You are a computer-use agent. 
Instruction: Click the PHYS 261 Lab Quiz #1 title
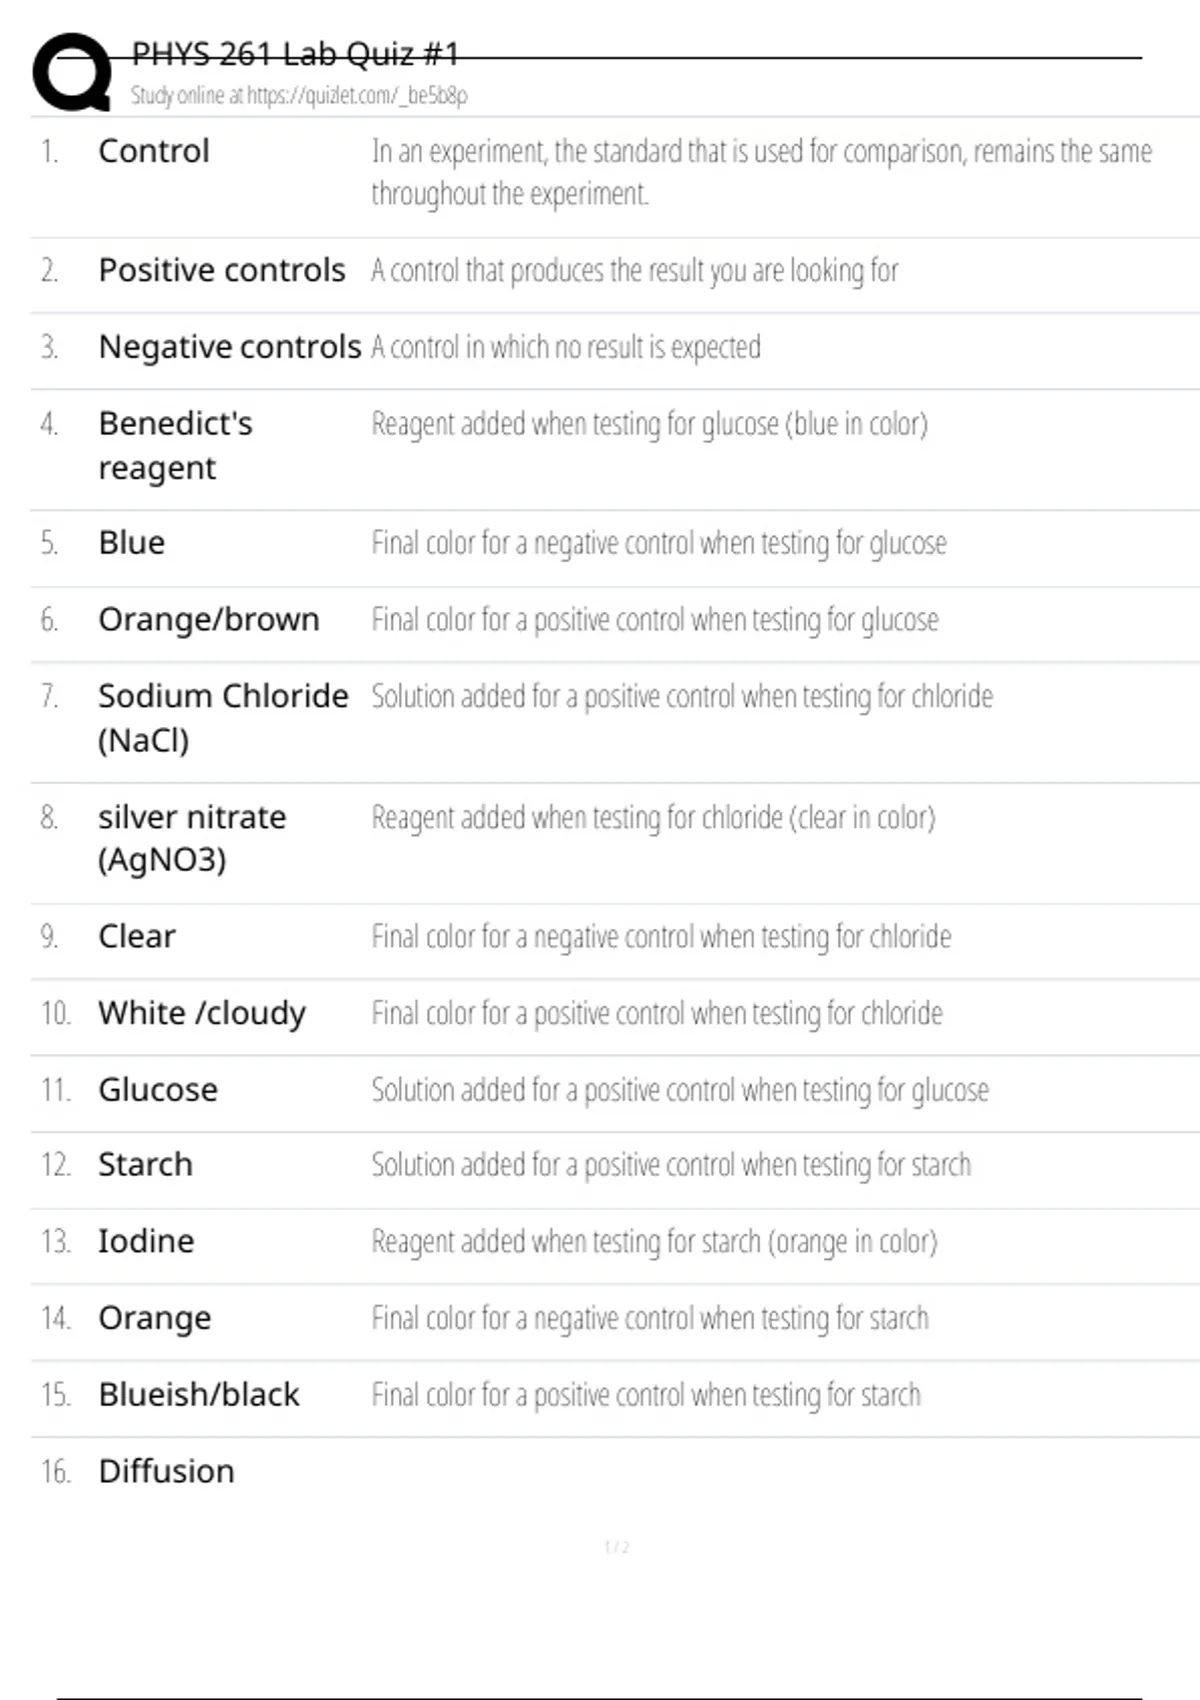coord(295,54)
